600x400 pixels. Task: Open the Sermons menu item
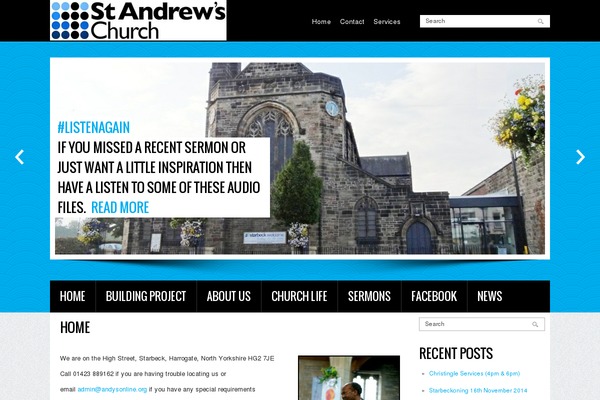369,296
